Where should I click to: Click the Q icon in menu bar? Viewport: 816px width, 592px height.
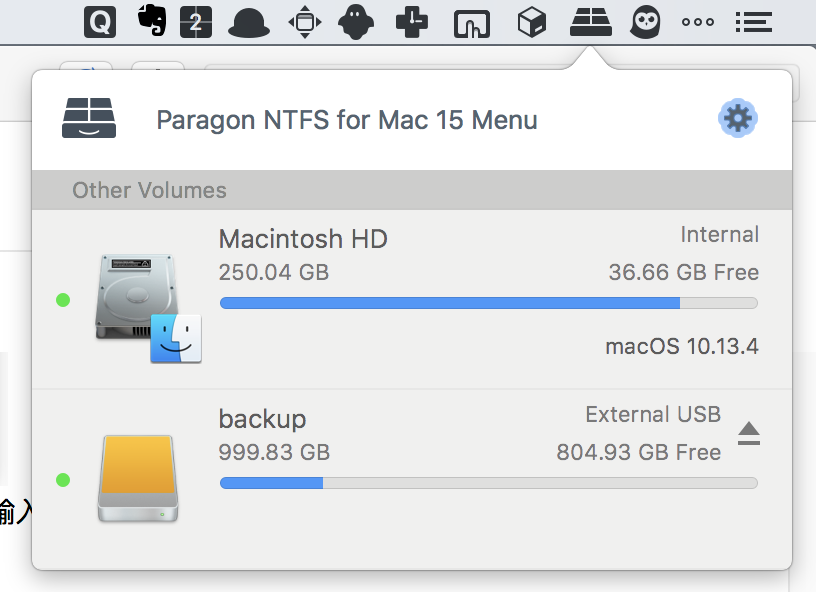[x=99, y=21]
